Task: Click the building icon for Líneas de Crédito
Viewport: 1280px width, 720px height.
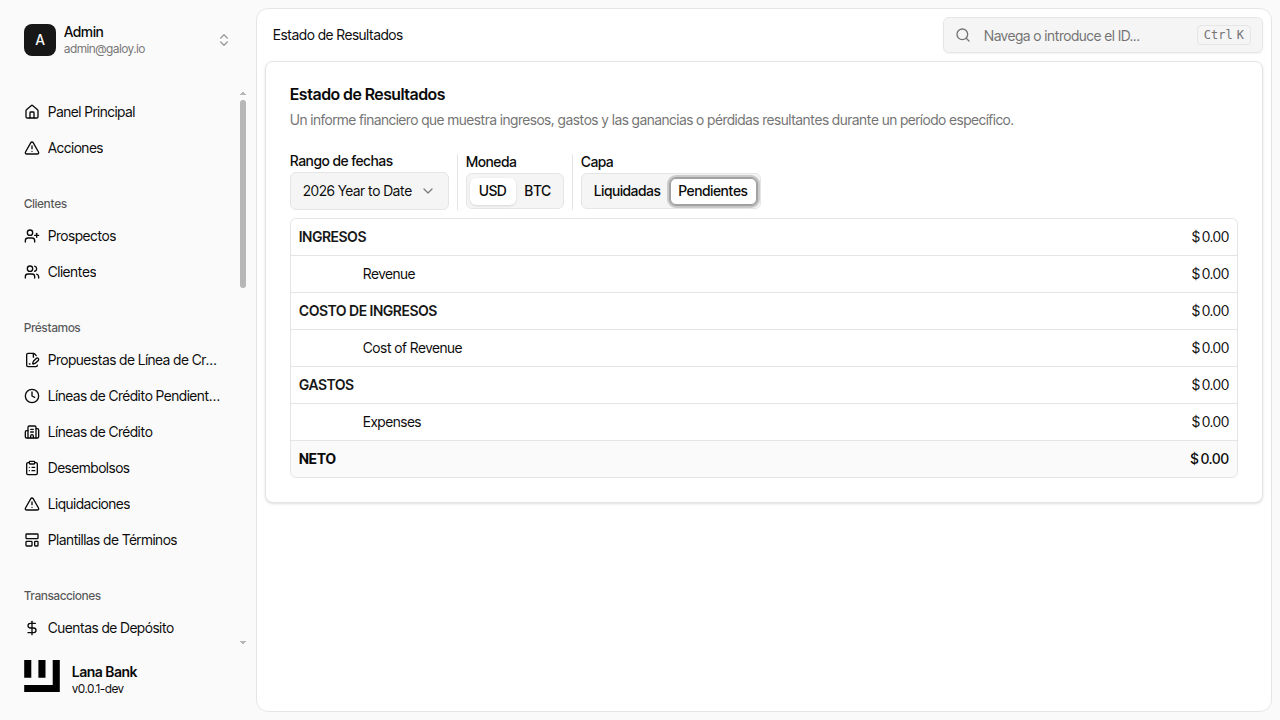Action: (x=32, y=432)
